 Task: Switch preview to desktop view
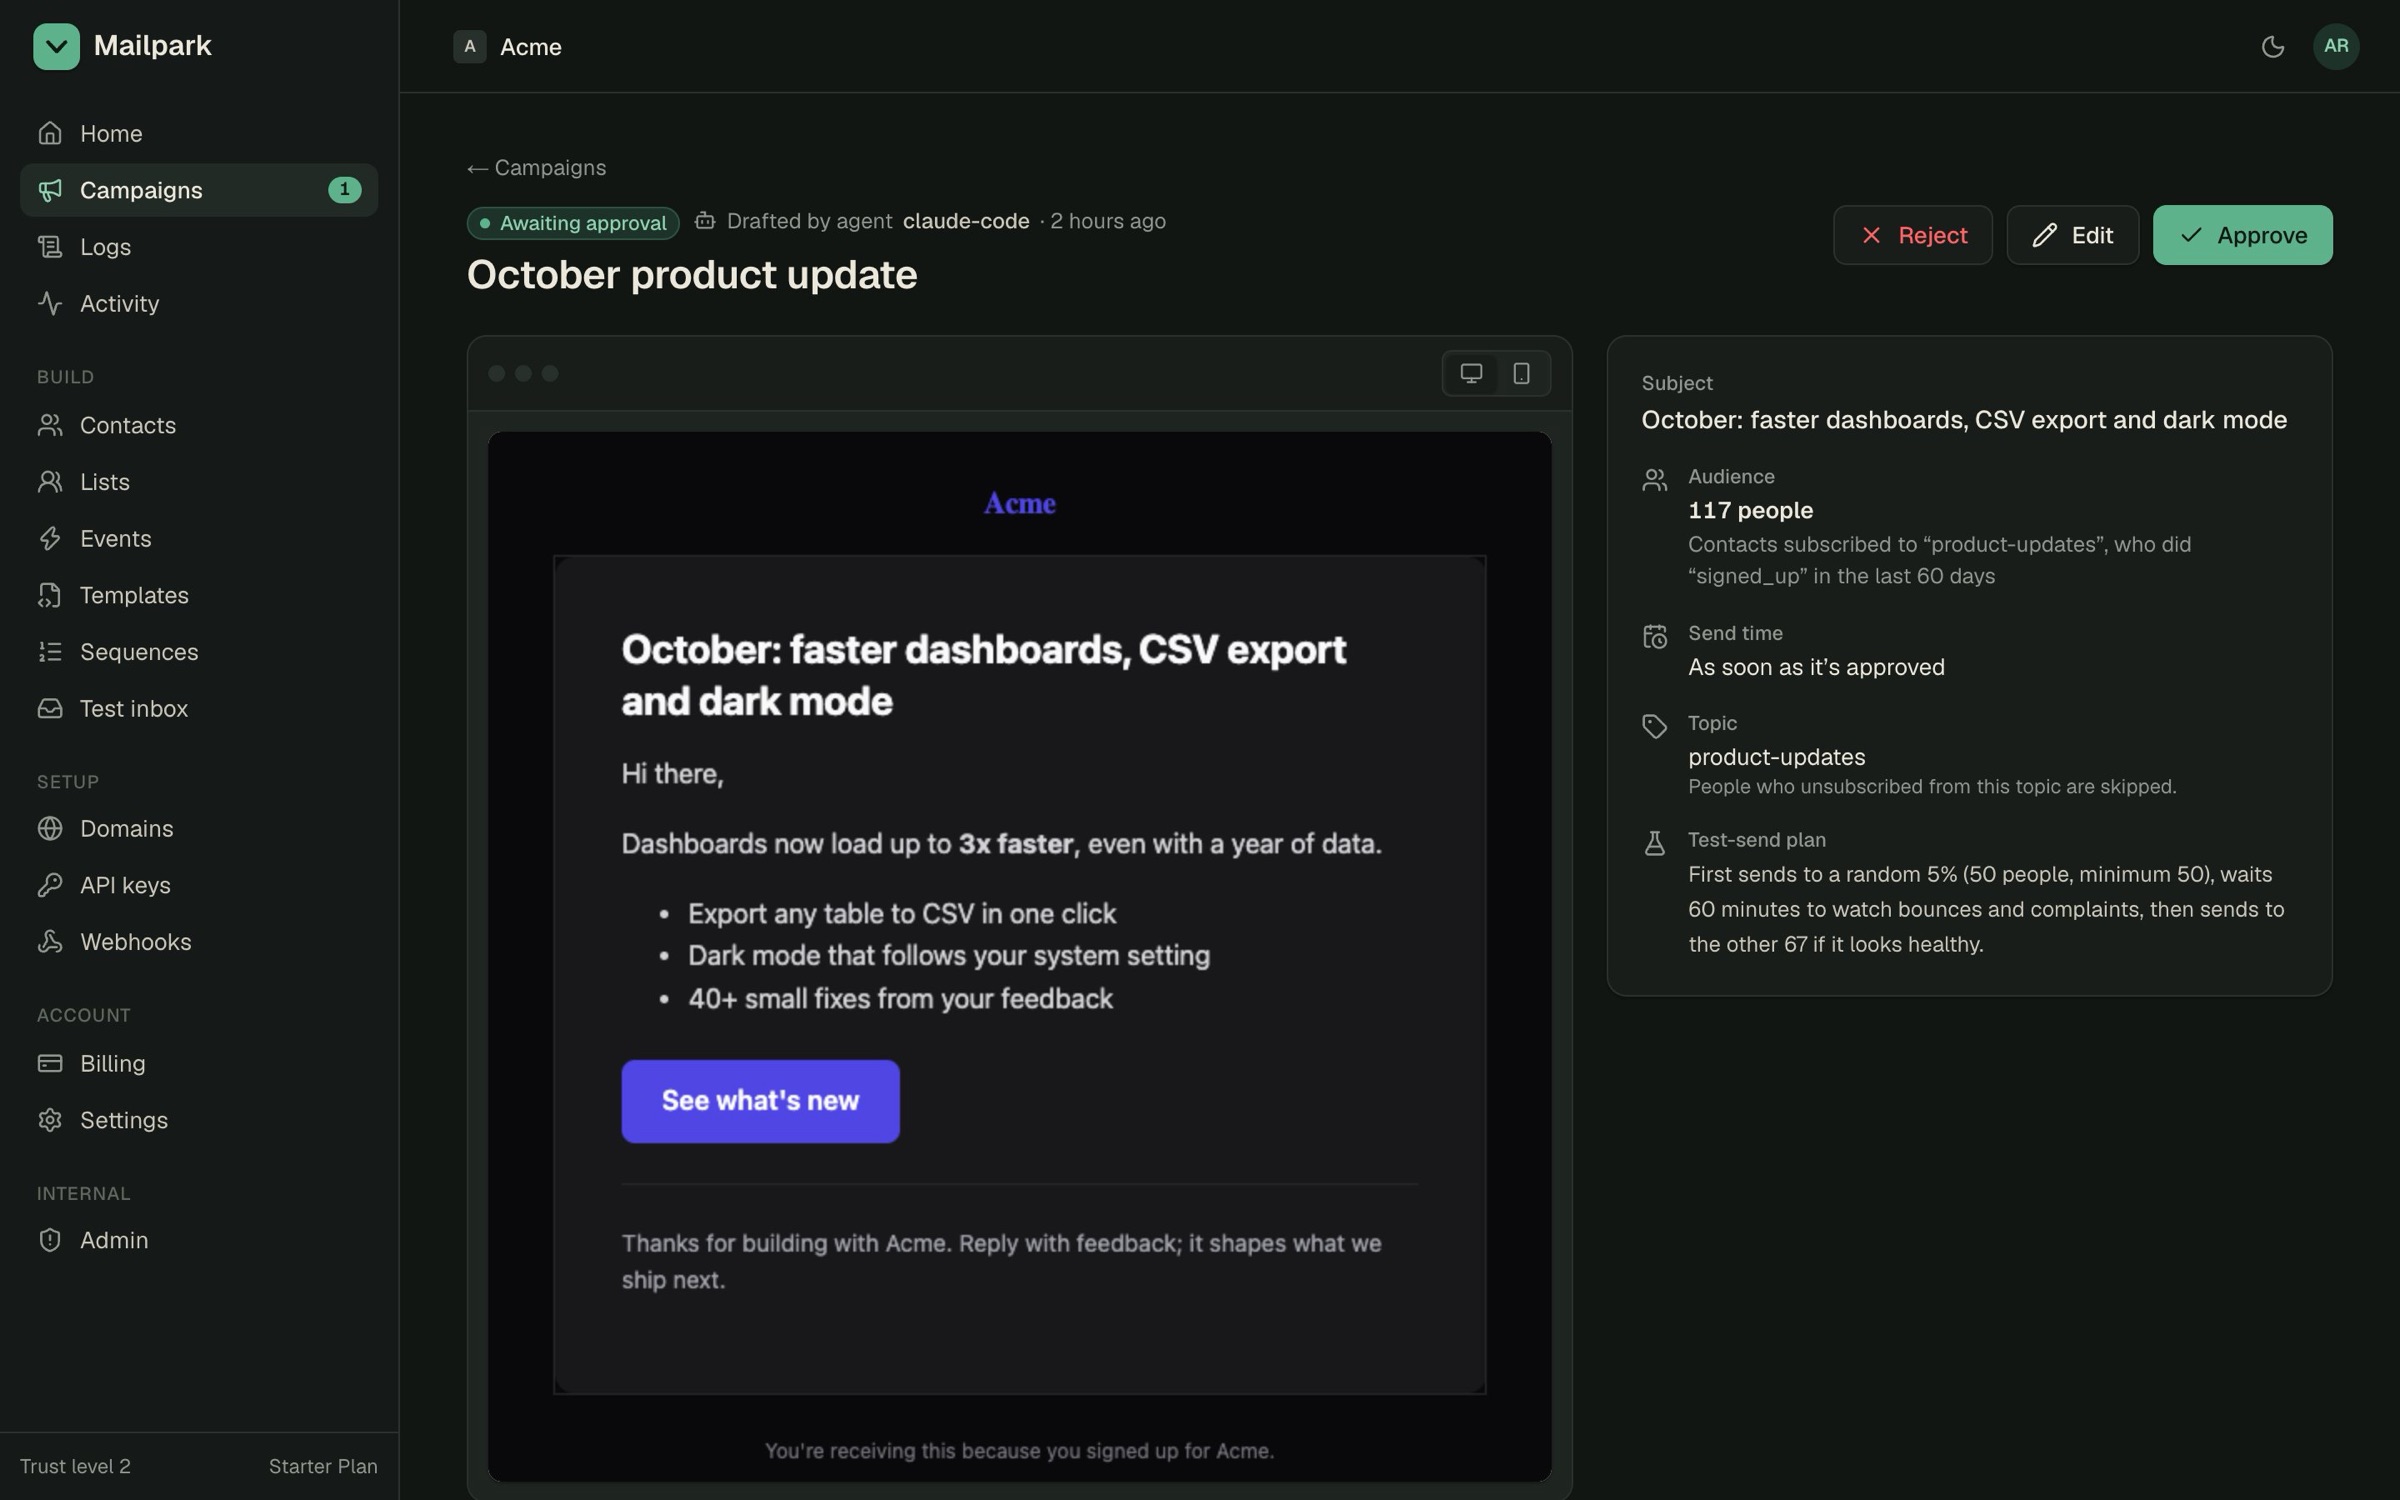[x=1471, y=373]
